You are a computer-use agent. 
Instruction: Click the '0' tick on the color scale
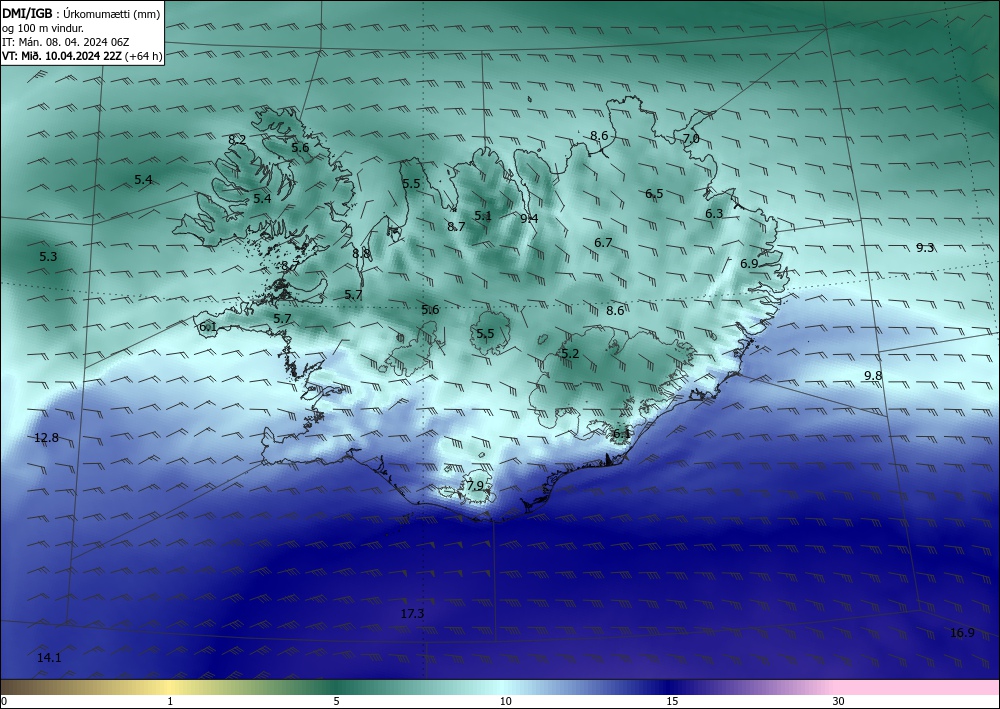(4, 701)
